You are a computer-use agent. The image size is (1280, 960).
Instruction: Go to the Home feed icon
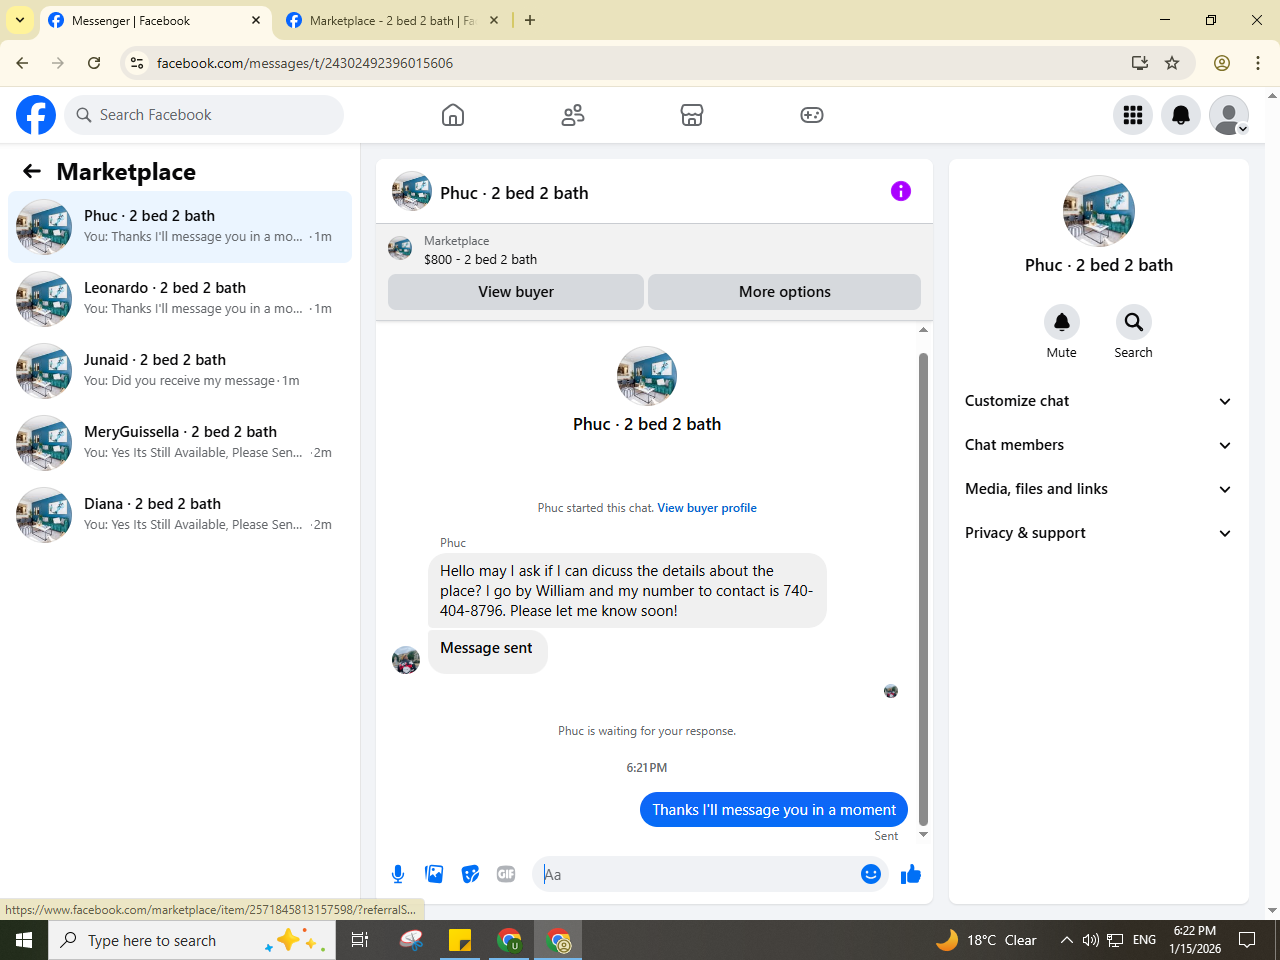[x=453, y=115]
